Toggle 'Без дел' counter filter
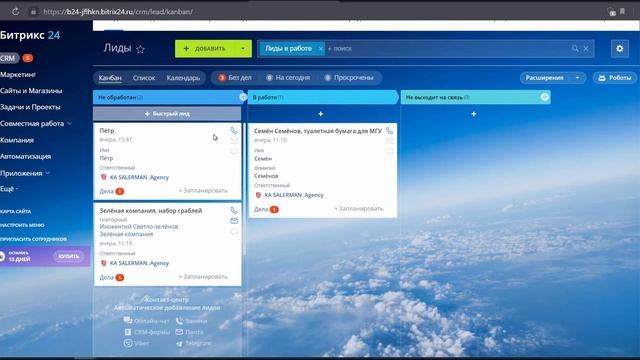Screen dimensions: 640x360 pos(235,78)
